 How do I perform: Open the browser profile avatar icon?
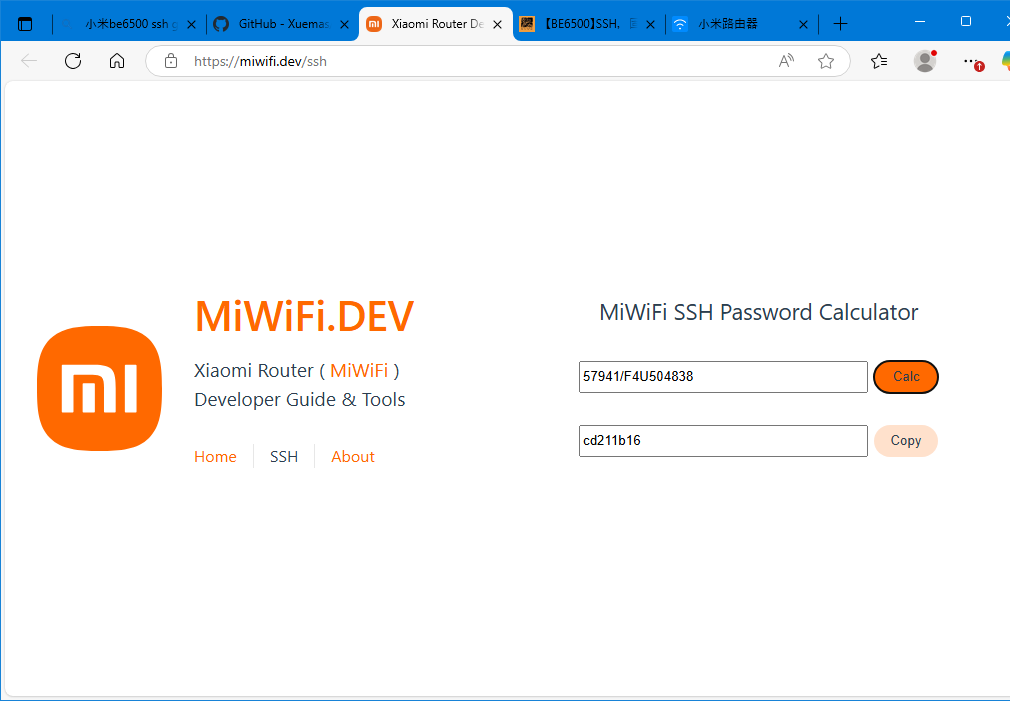[925, 61]
